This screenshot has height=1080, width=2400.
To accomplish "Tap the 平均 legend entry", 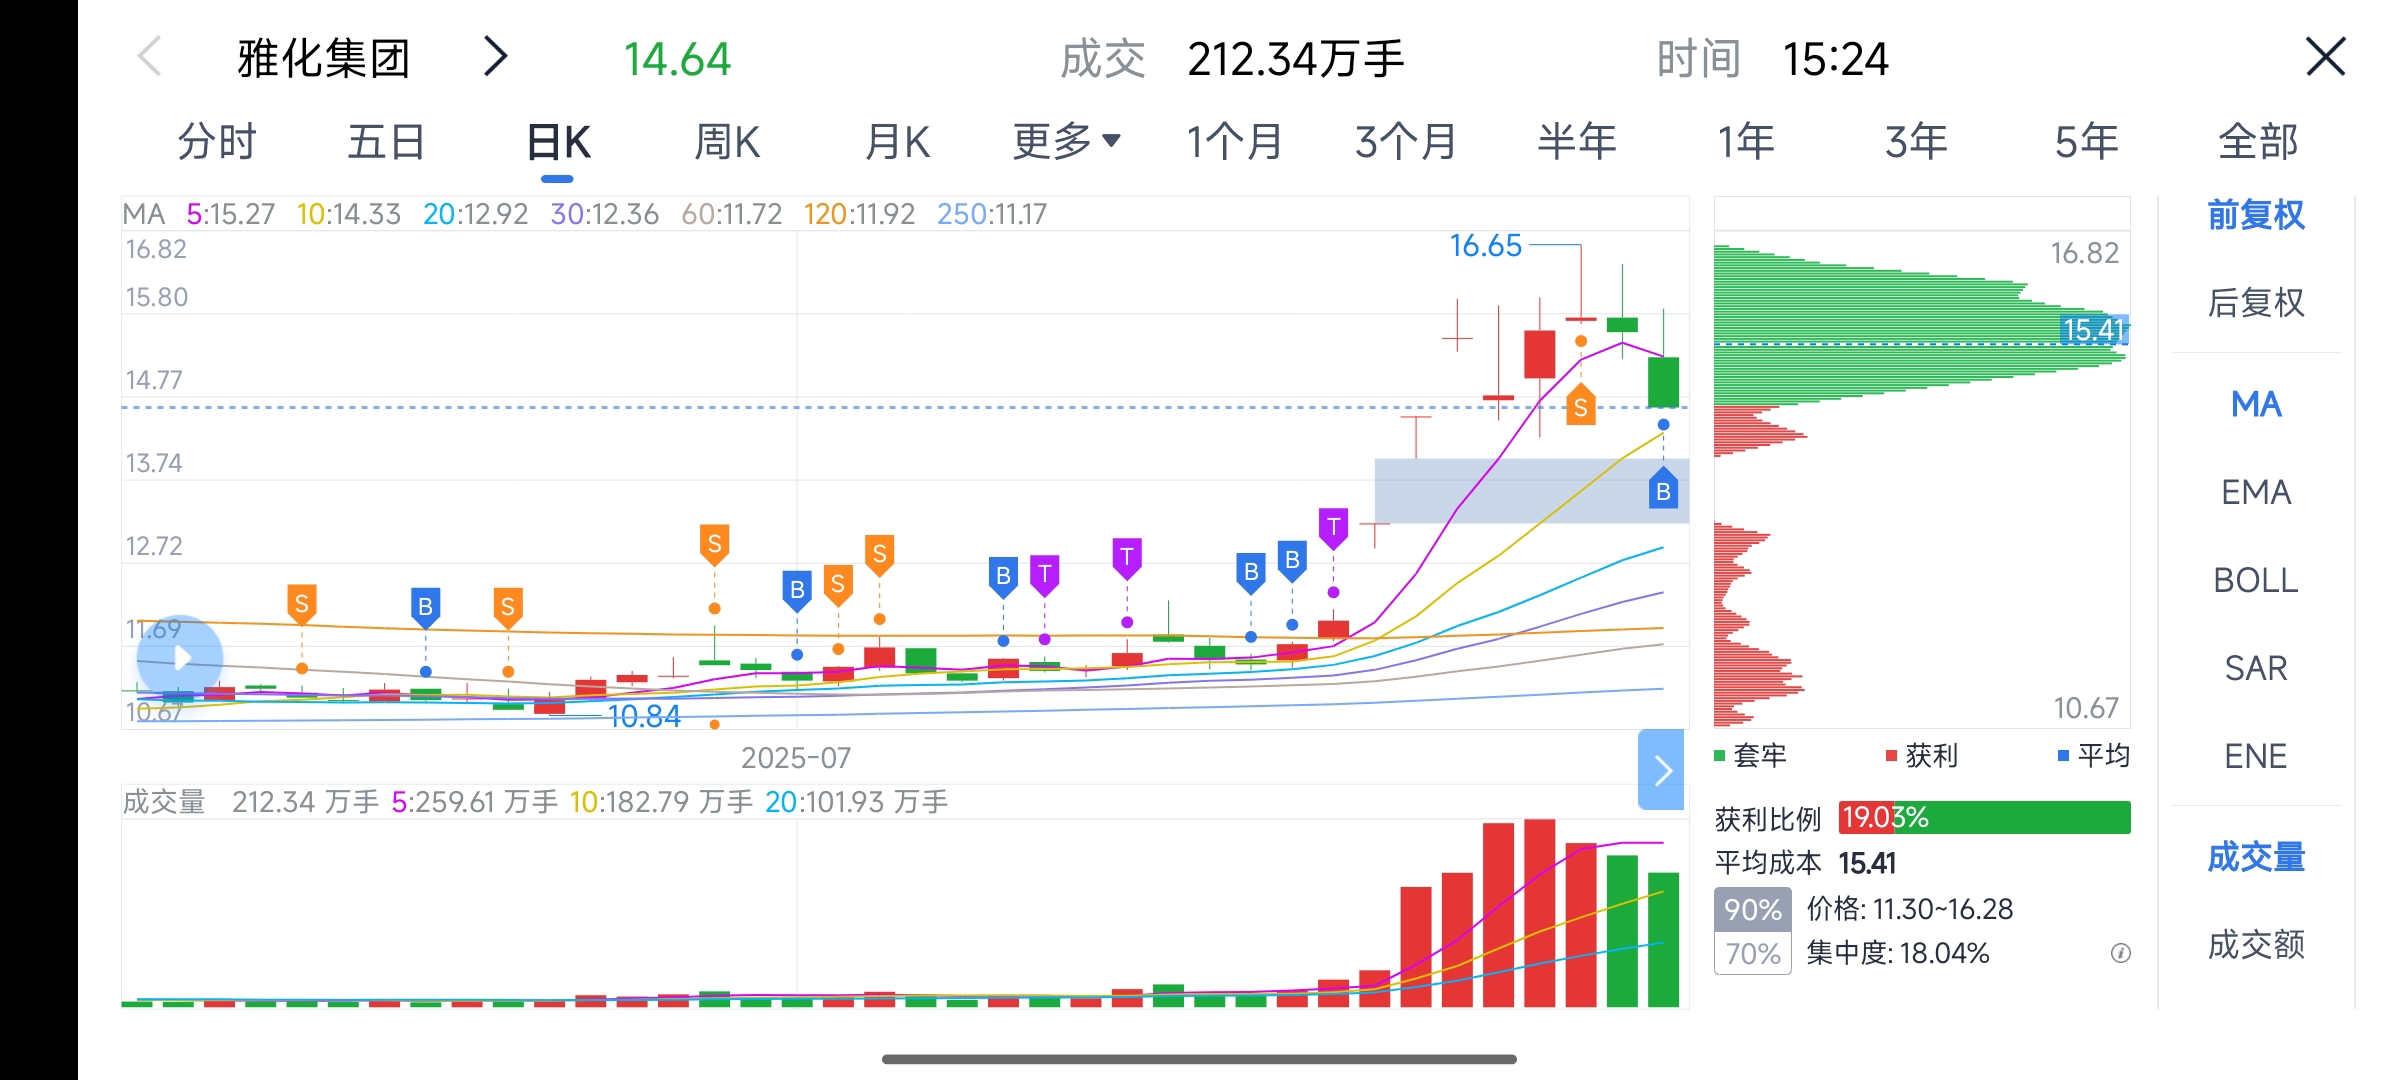I will pos(2094,755).
